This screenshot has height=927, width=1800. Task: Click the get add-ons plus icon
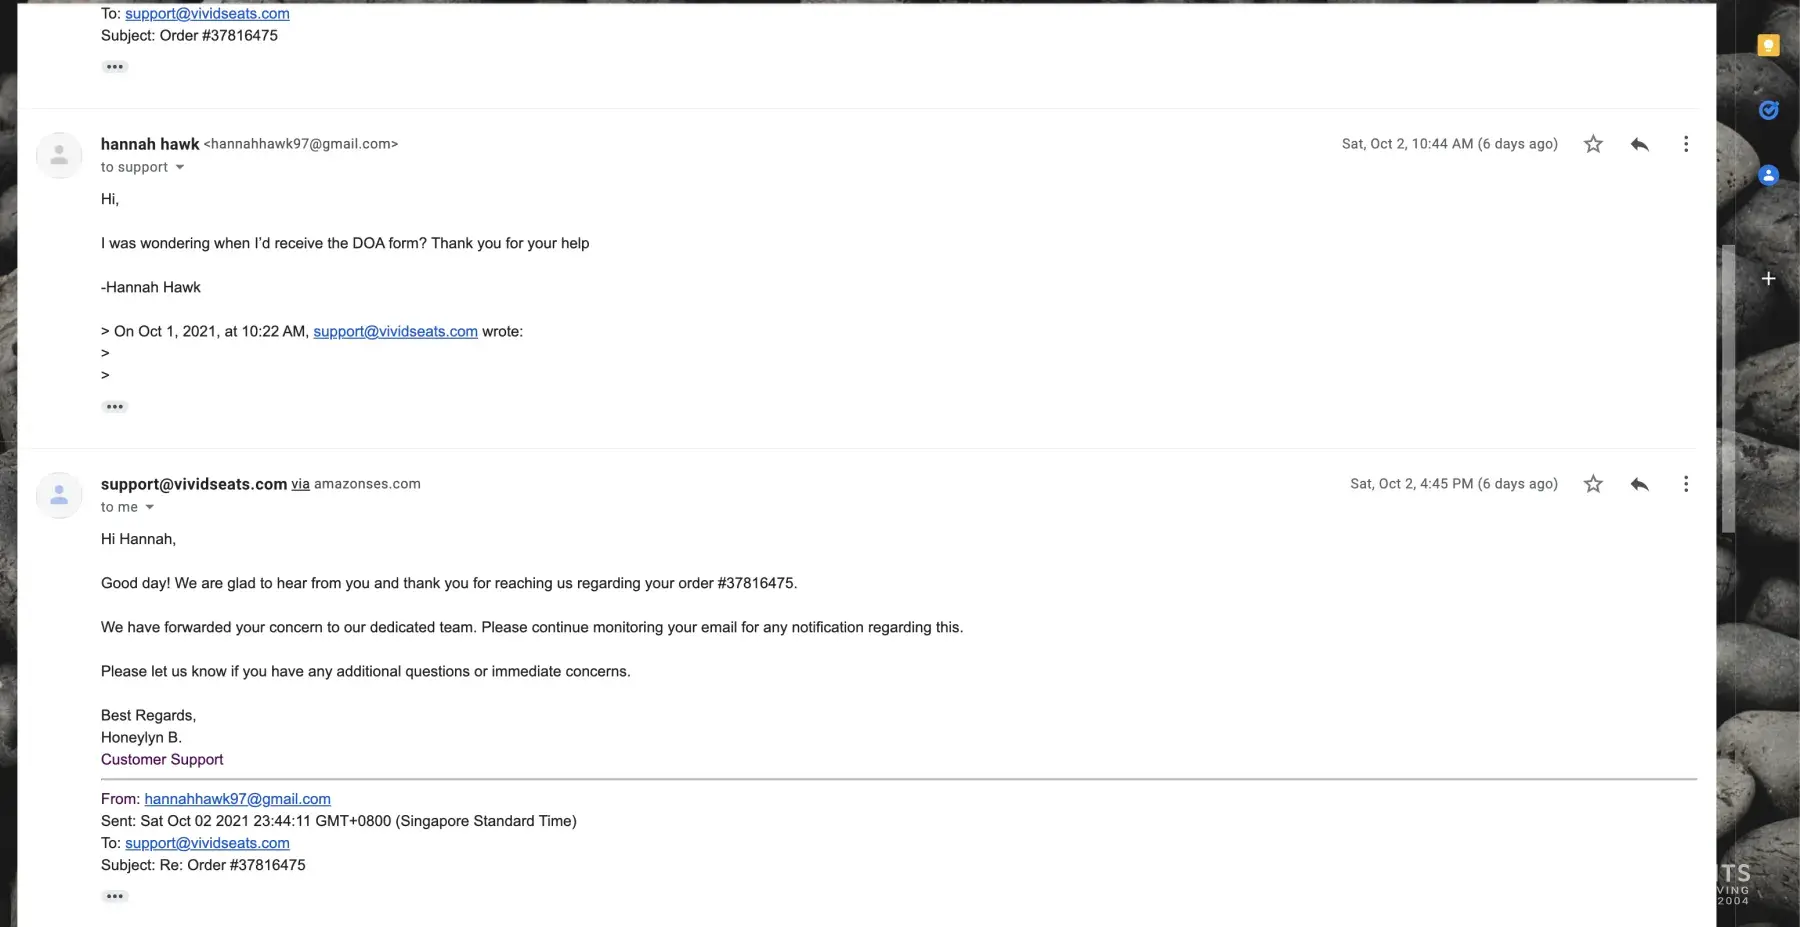click(x=1768, y=279)
